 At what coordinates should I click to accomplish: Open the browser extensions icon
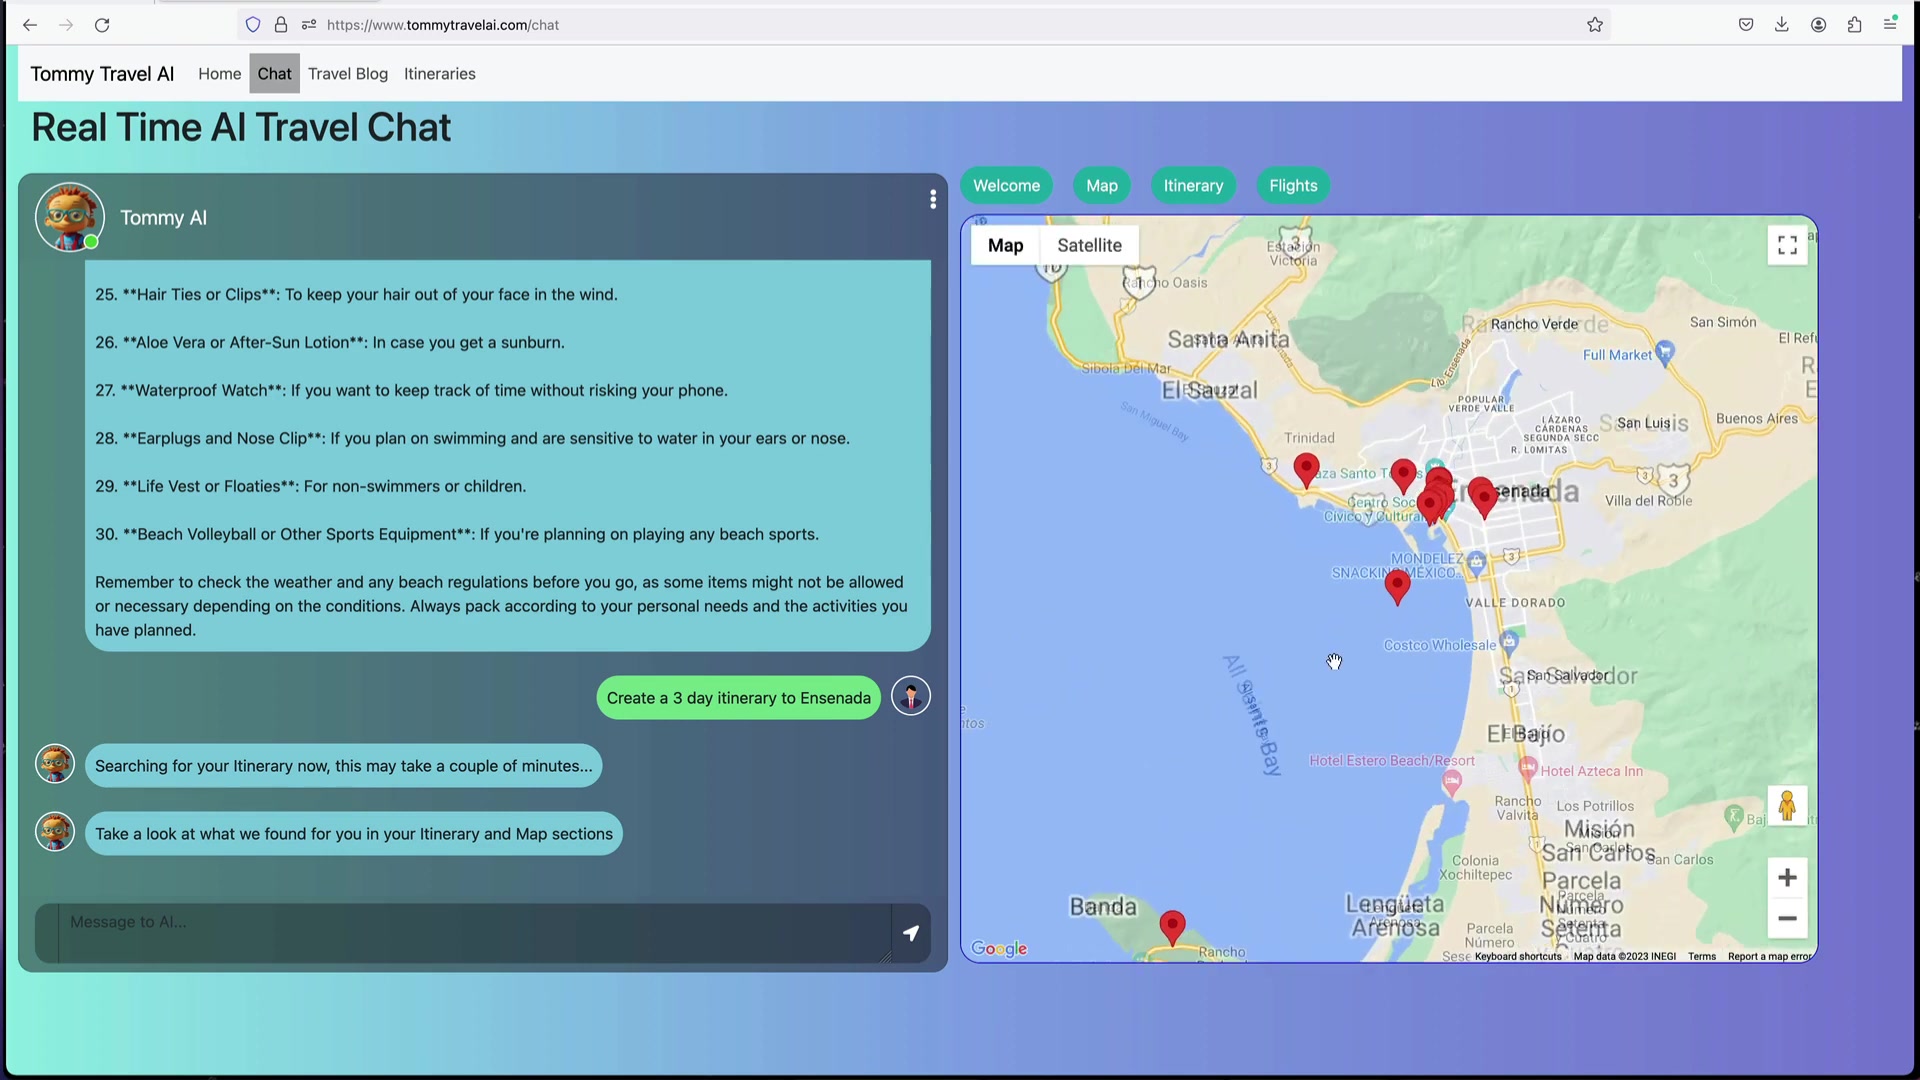coord(1855,25)
